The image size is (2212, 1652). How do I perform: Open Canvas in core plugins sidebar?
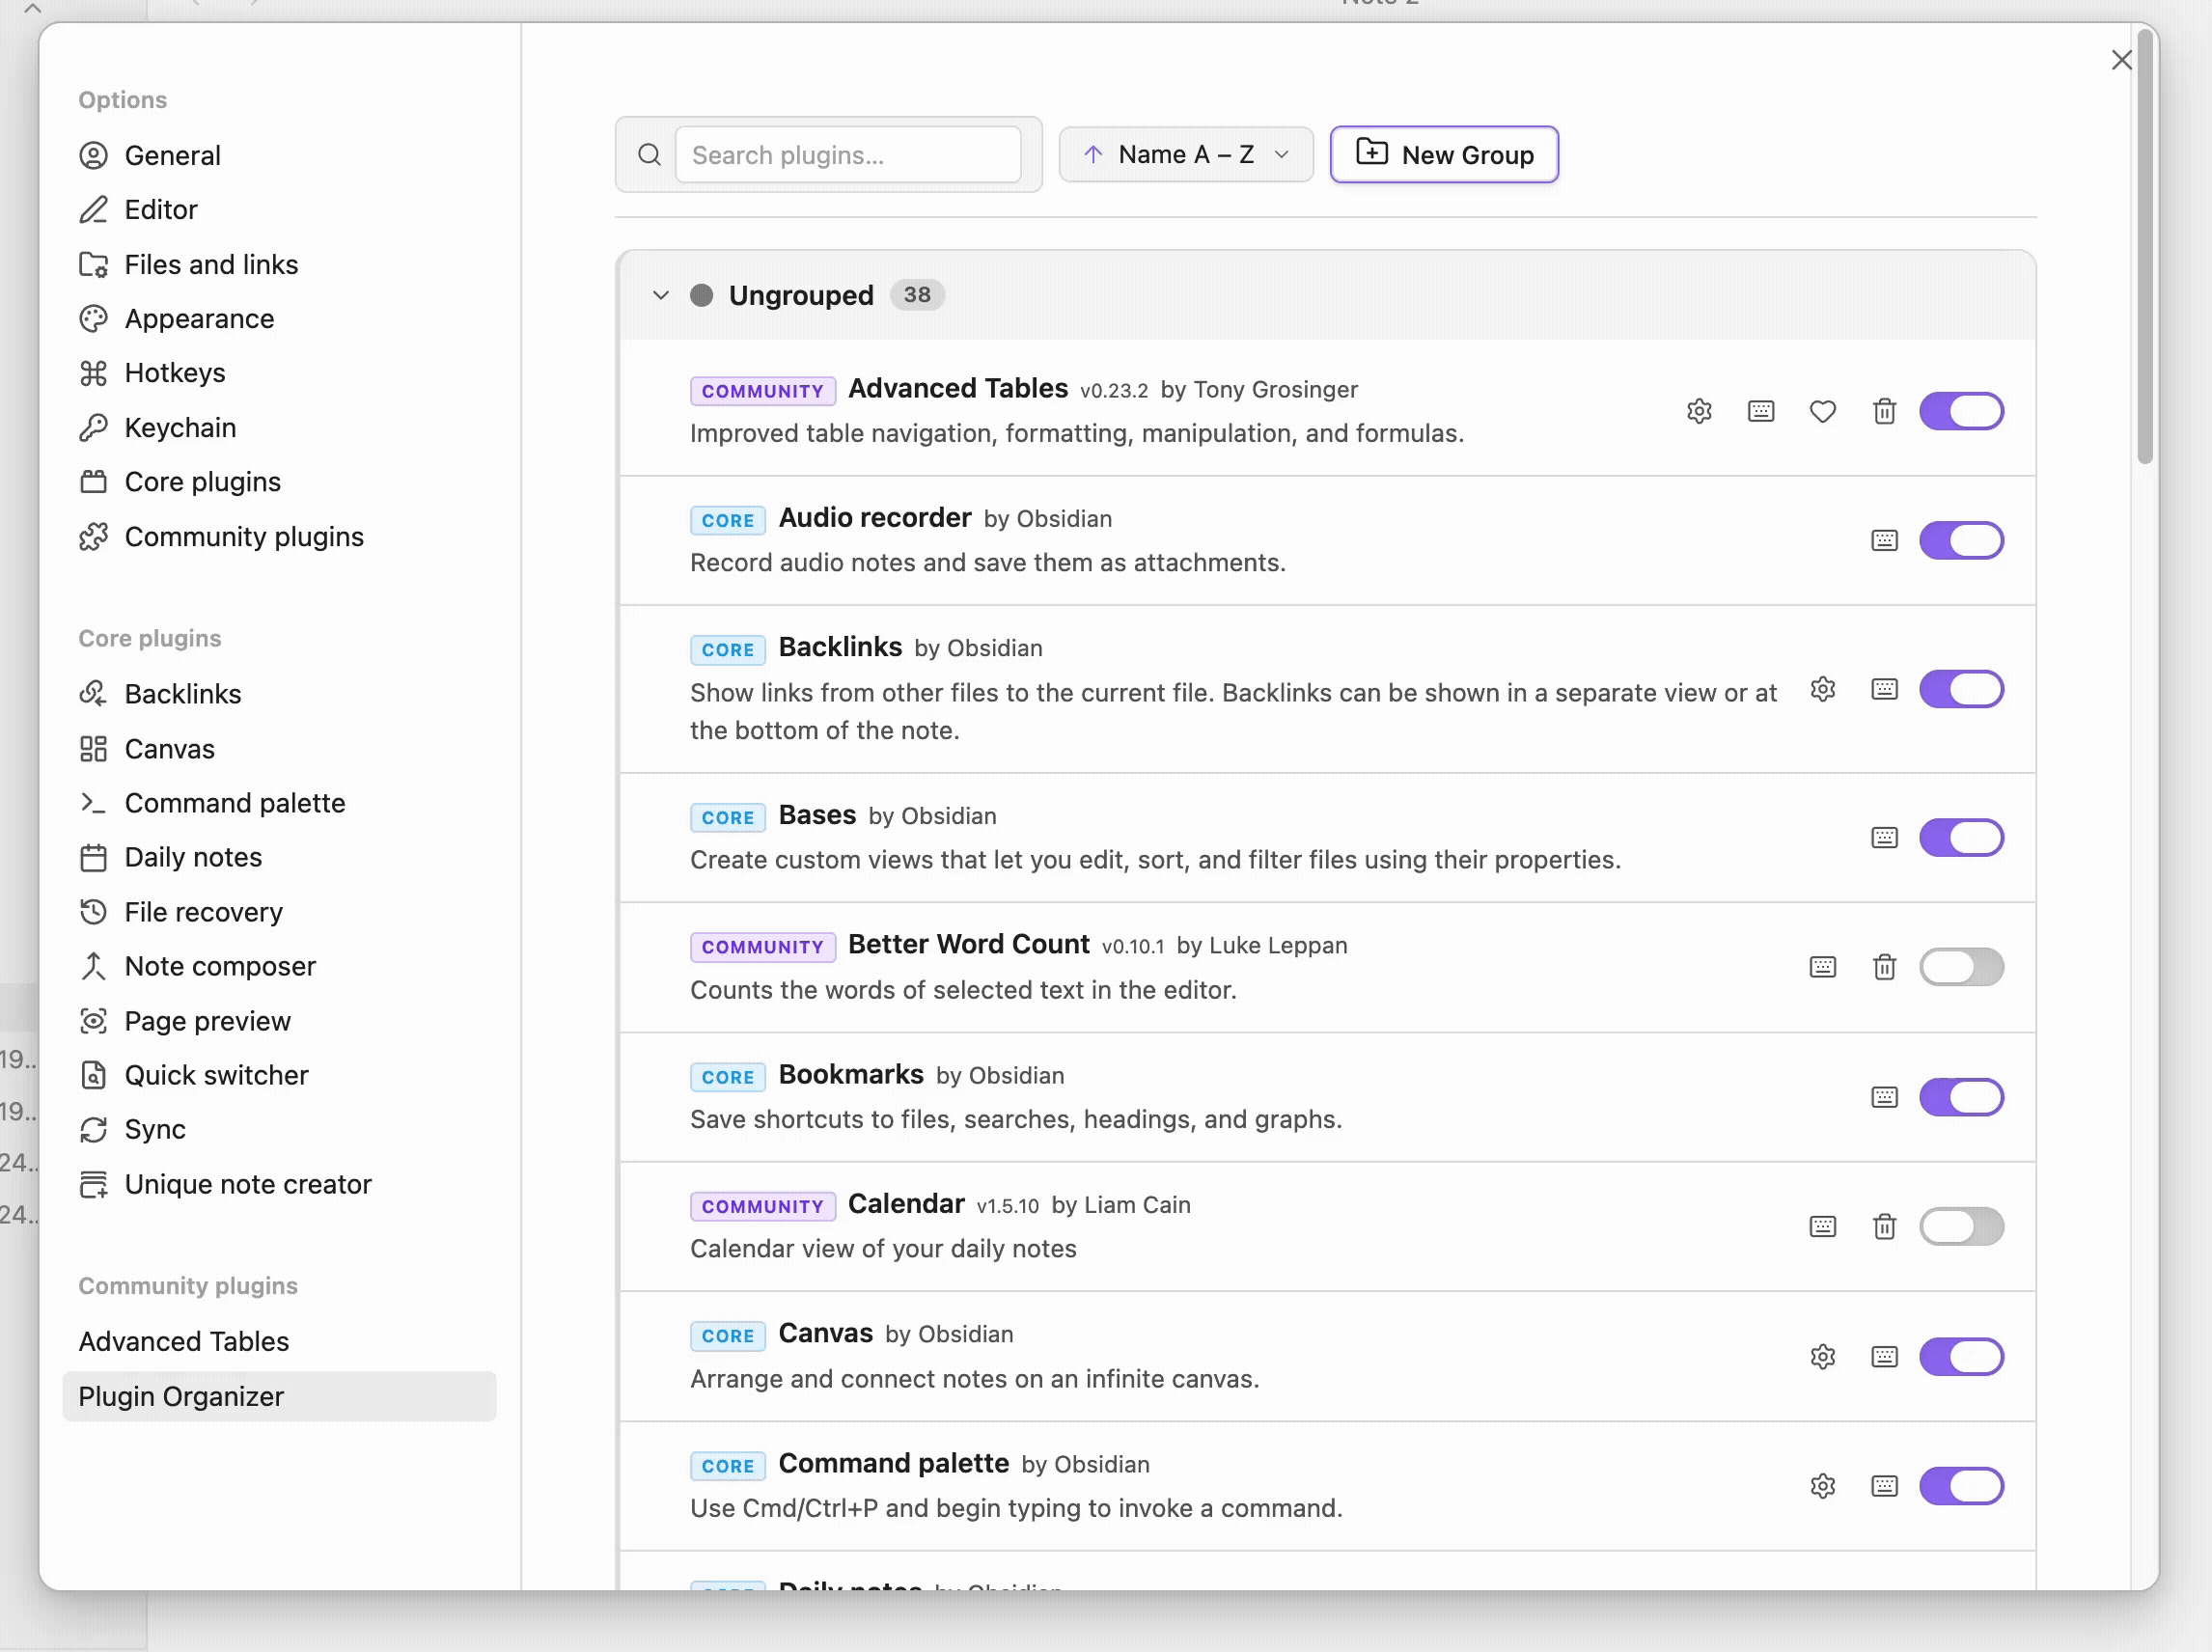point(279,749)
